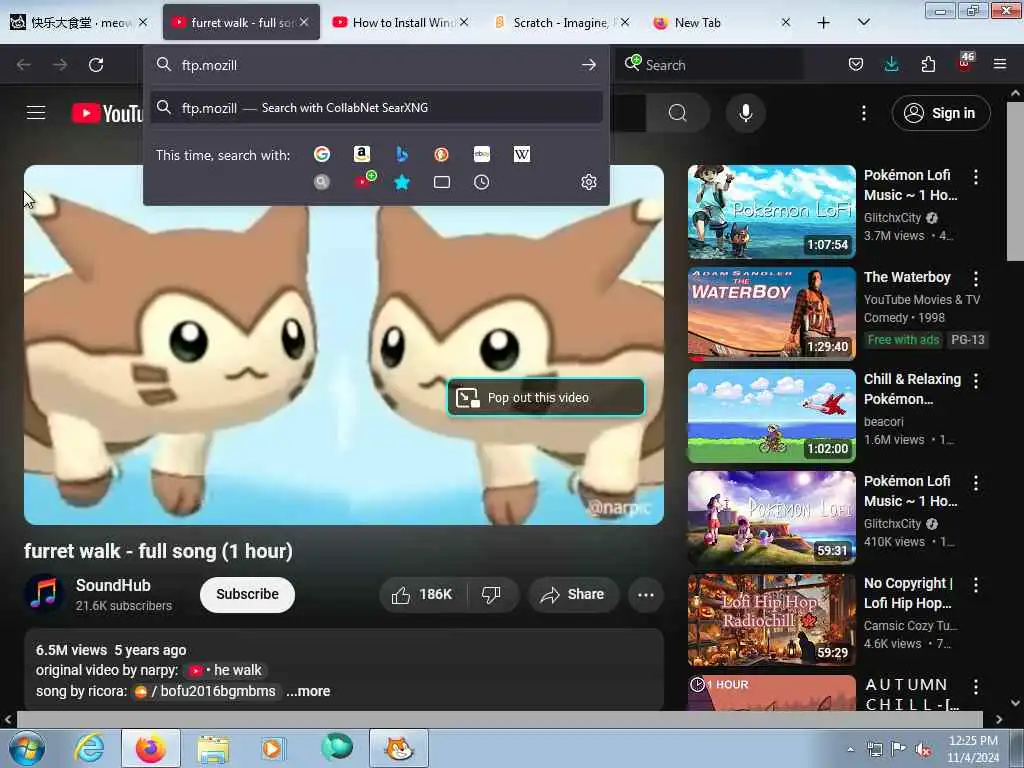The width and height of the screenshot is (1024, 768).
Task: Open The Waterboy movie thumbnail
Action: point(771,314)
